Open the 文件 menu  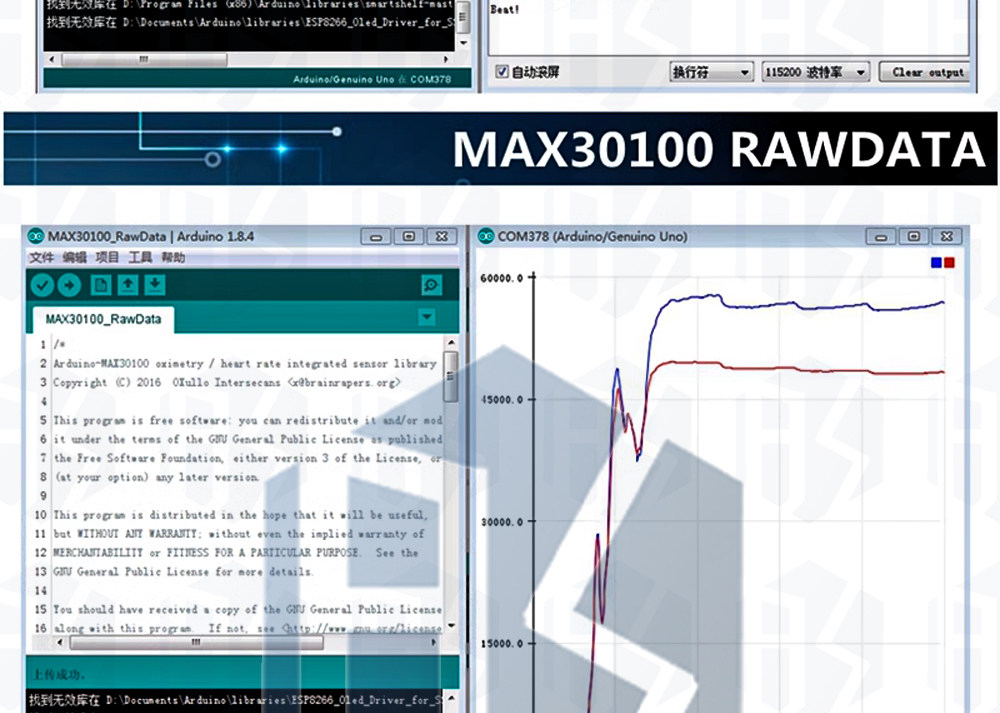41,258
